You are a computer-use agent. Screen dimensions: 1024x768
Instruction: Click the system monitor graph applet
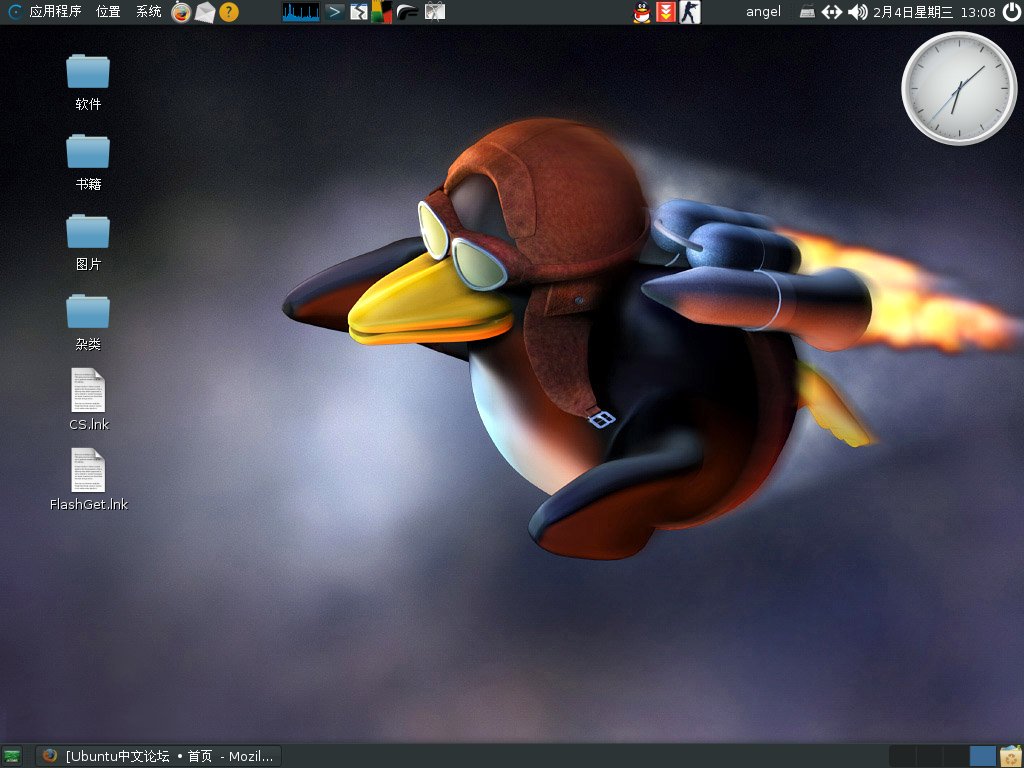click(x=301, y=12)
